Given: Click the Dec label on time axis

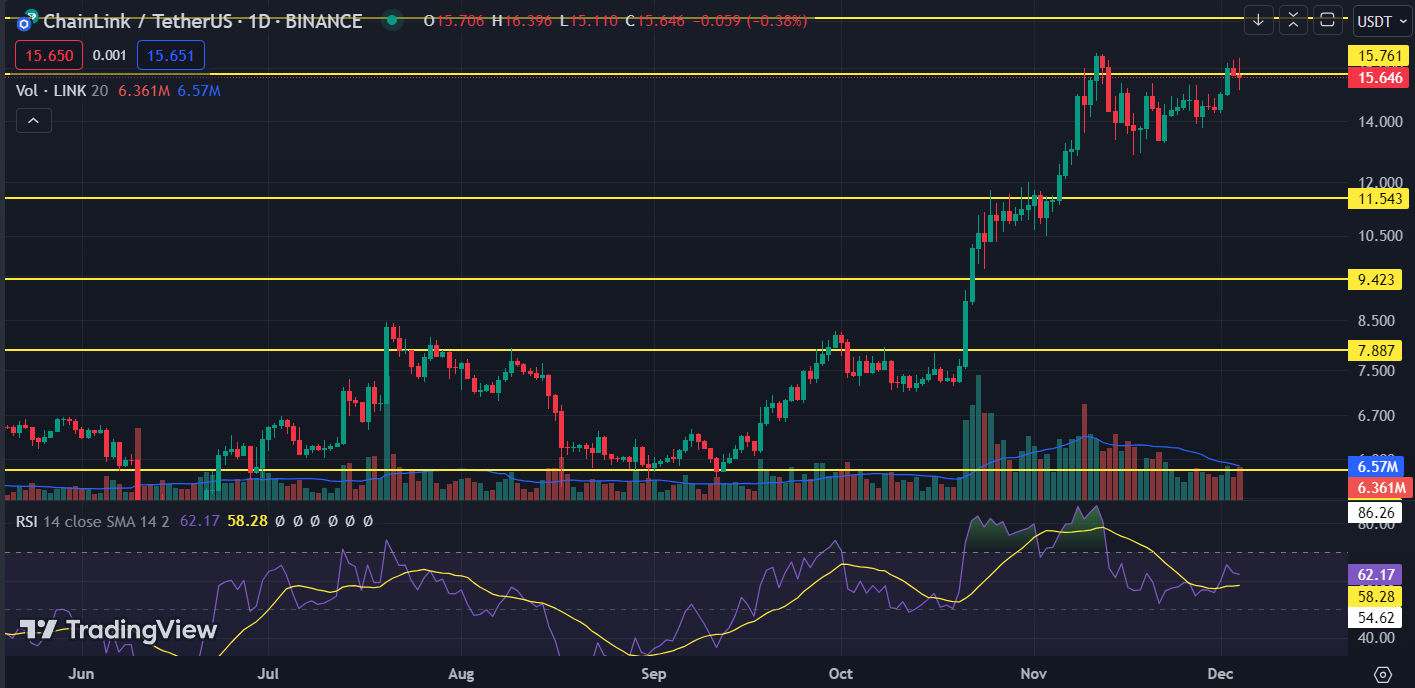Looking at the screenshot, I should coord(1219,673).
